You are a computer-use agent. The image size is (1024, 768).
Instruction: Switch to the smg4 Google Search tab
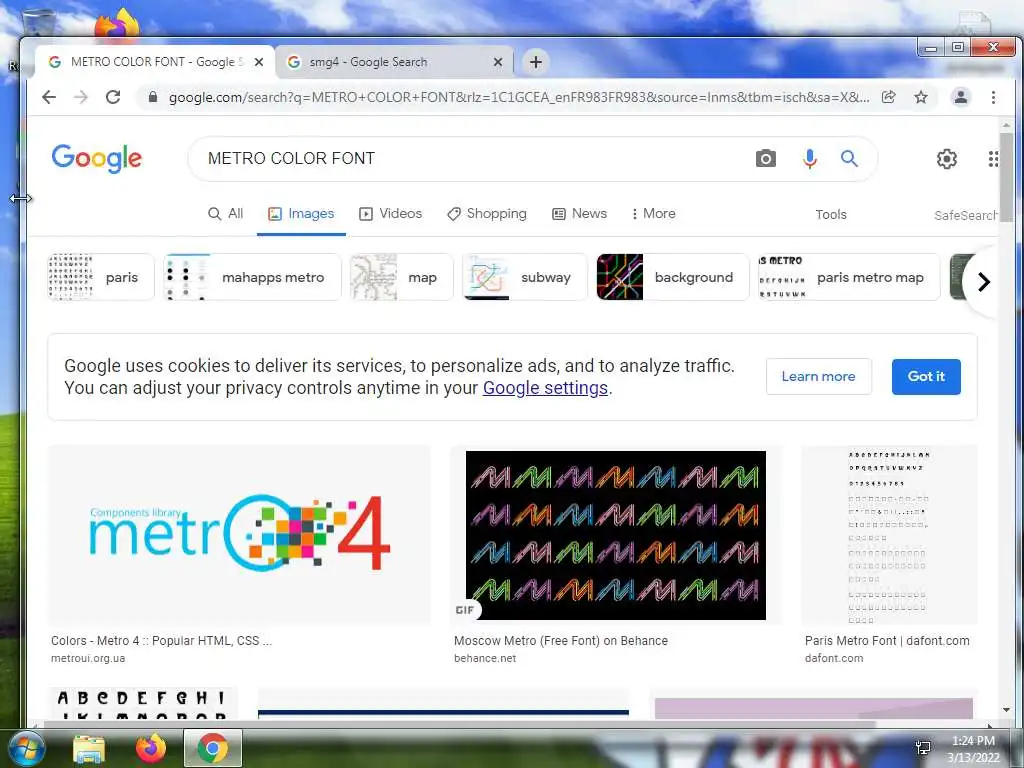(x=392, y=62)
